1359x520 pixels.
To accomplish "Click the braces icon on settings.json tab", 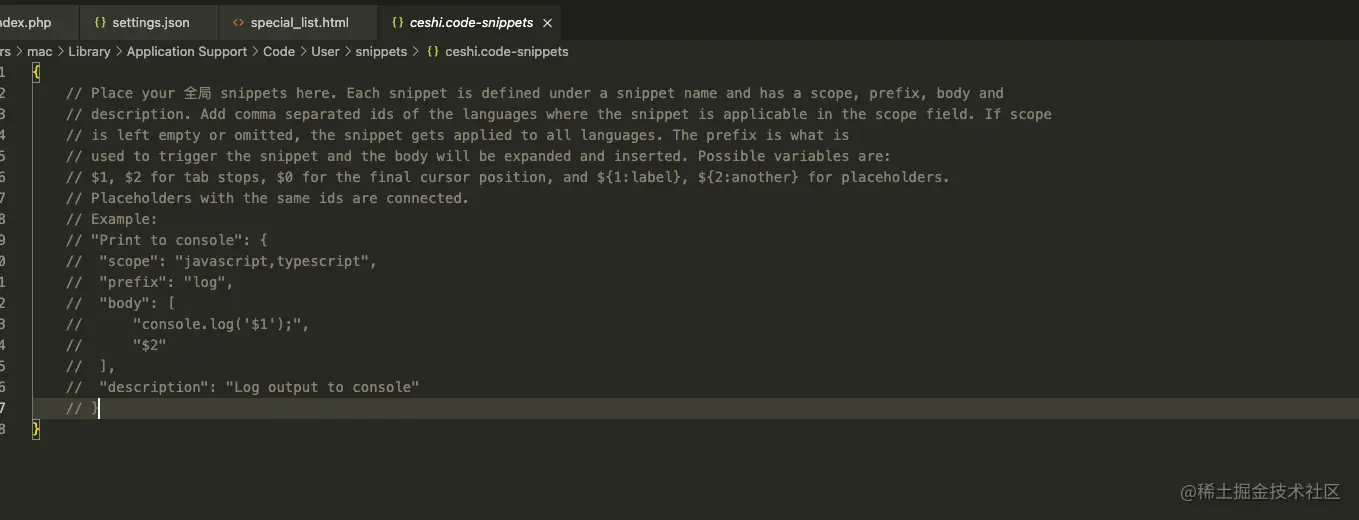I will [100, 22].
